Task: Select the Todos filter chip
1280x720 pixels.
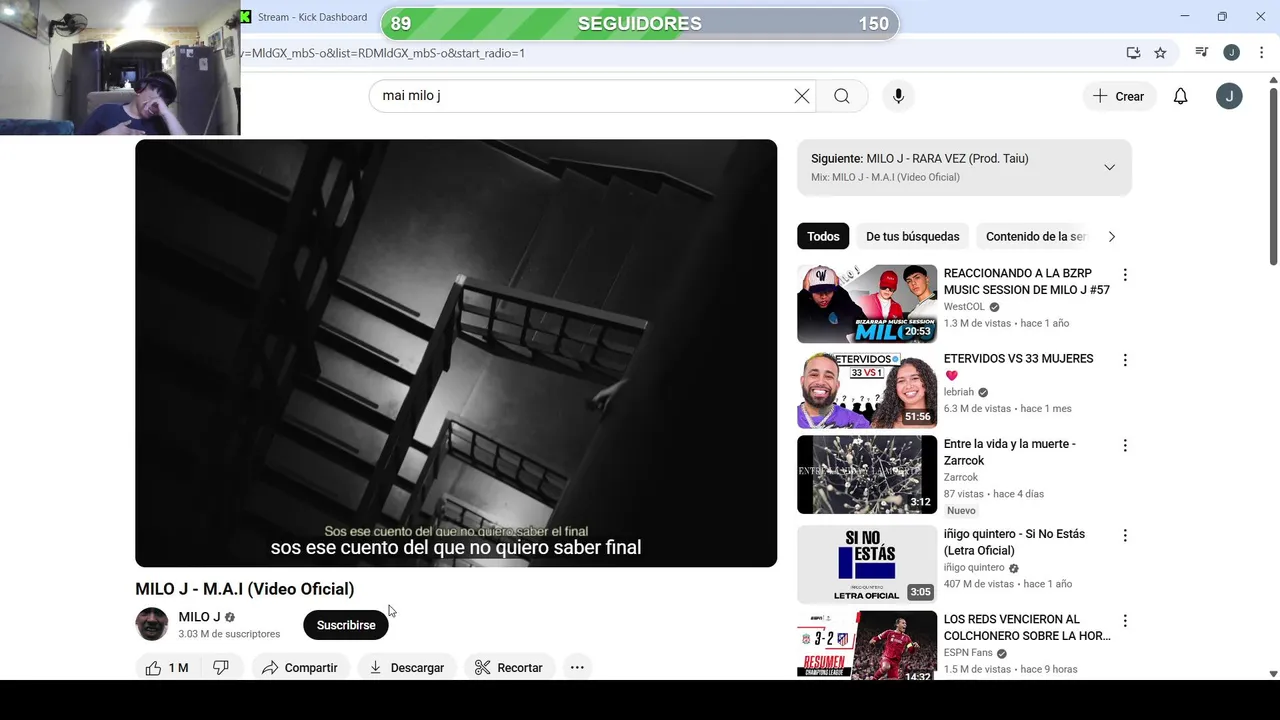Action: point(823,237)
